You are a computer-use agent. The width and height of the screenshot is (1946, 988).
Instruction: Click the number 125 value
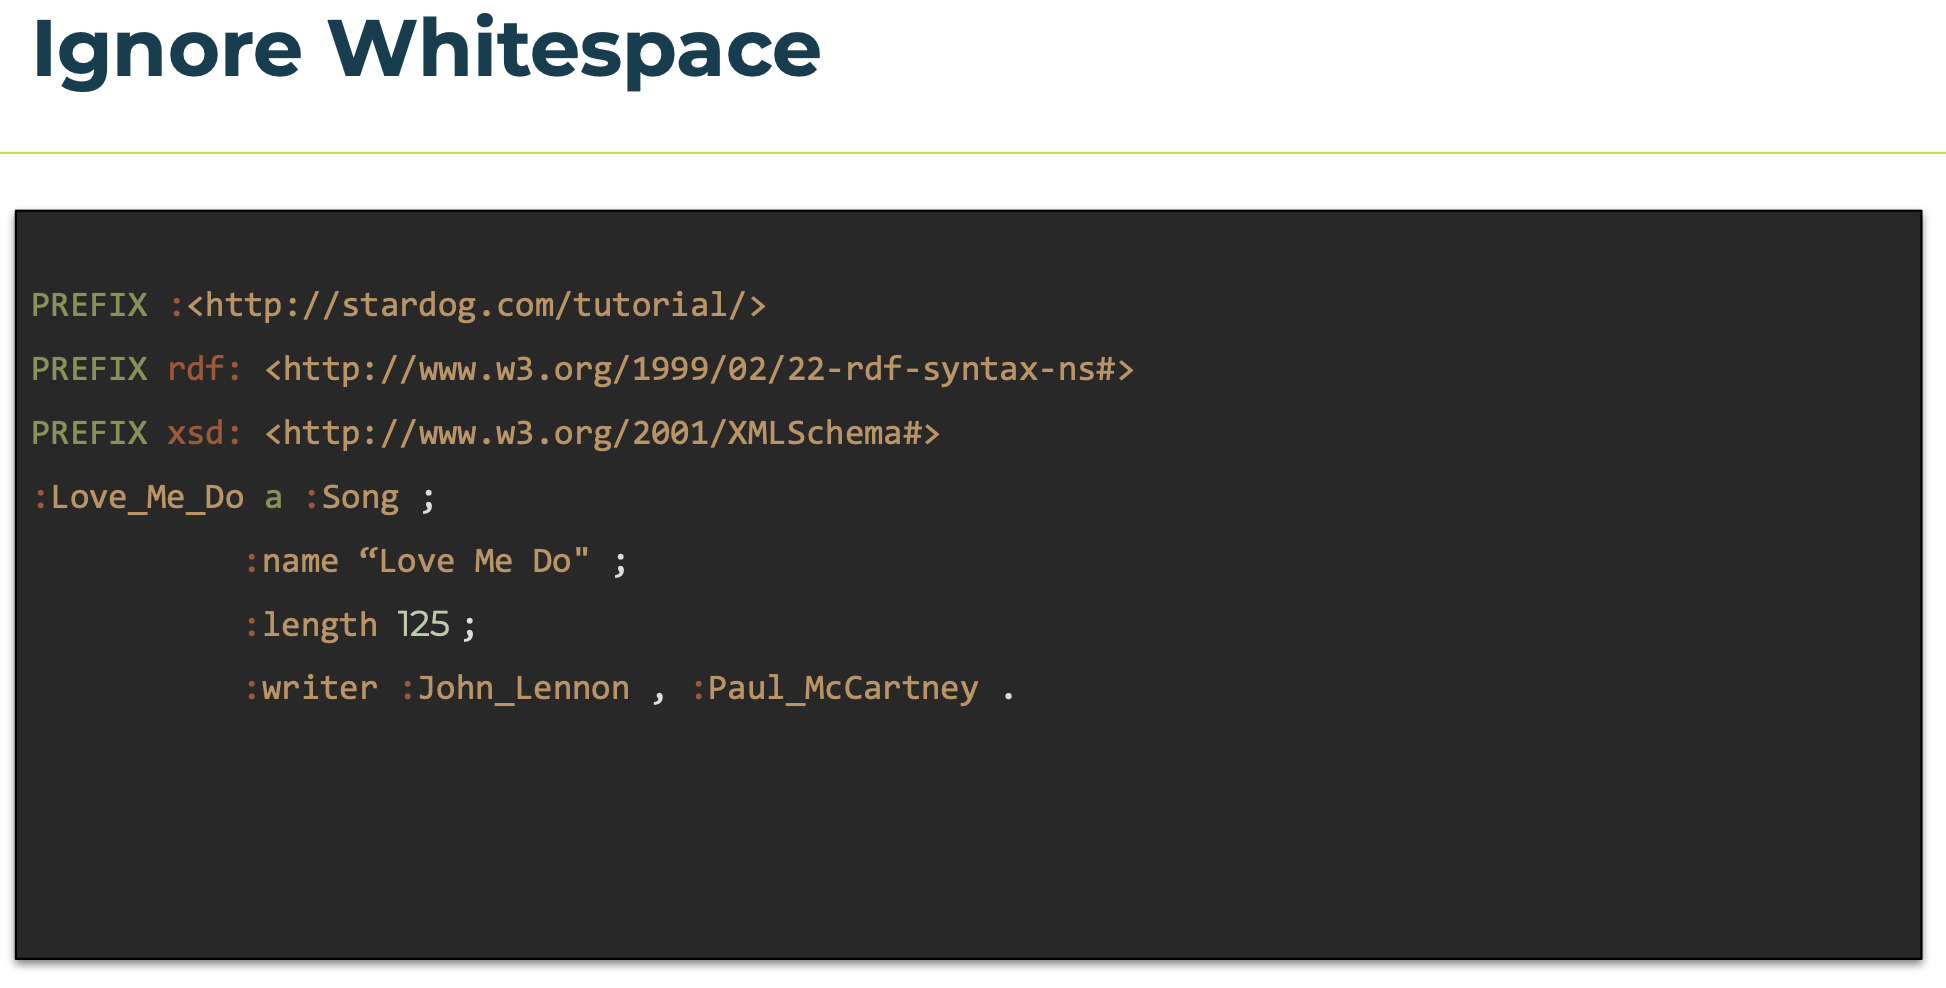click(423, 624)
